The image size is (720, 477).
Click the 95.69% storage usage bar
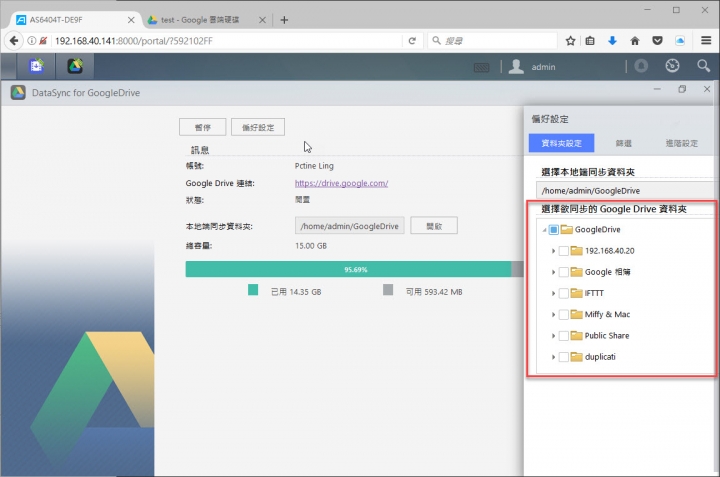354,269
